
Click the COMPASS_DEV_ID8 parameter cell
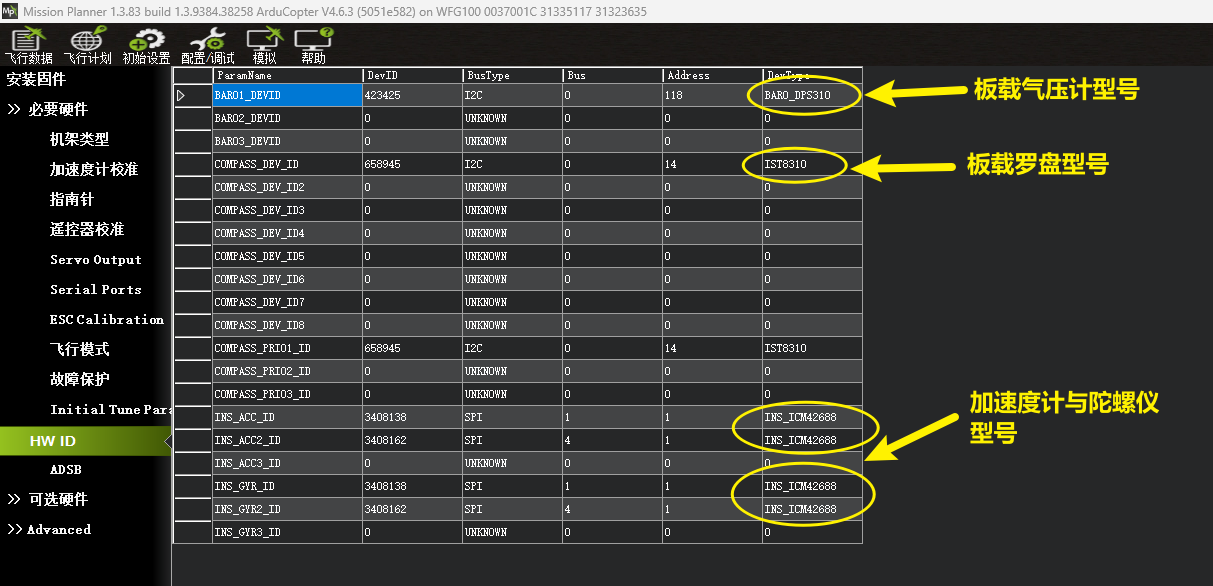pyautogui.click(x=287, y=325)
